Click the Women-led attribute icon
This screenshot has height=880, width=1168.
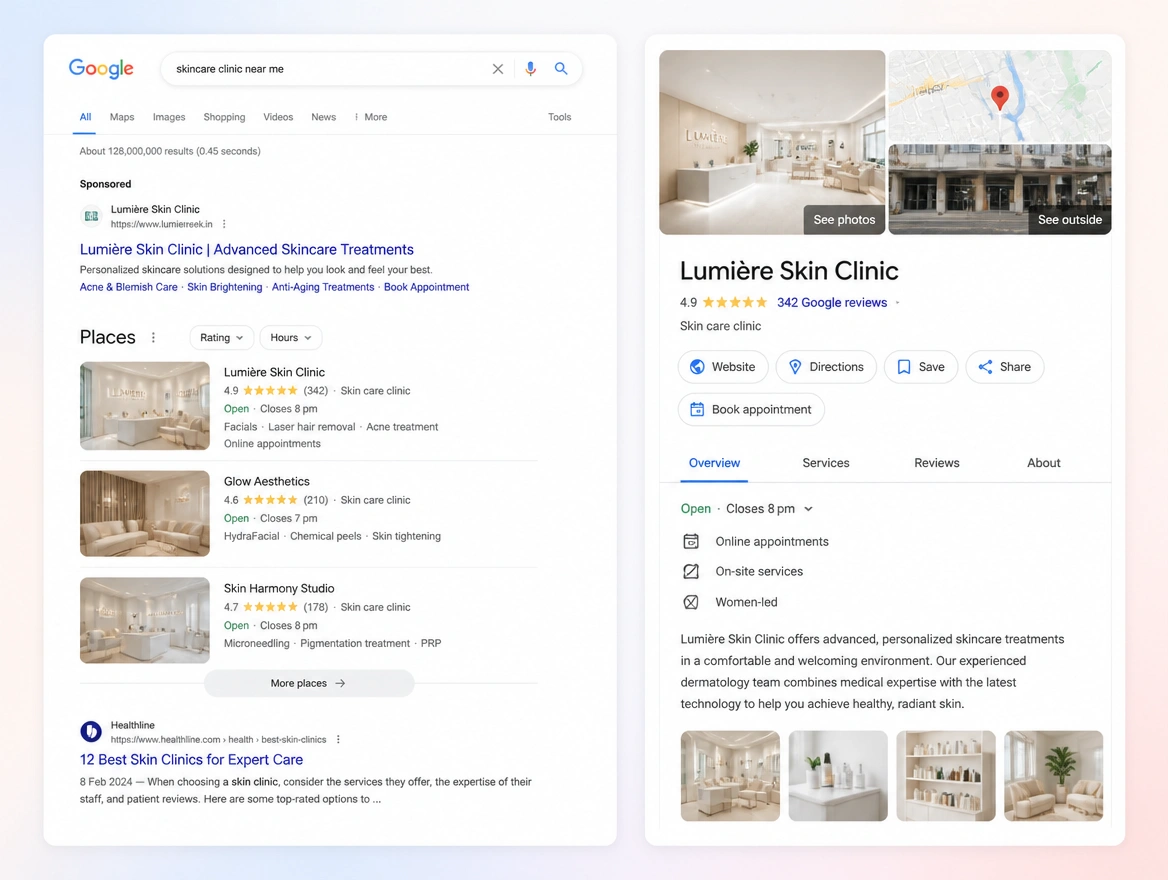[x=691, y=602]
